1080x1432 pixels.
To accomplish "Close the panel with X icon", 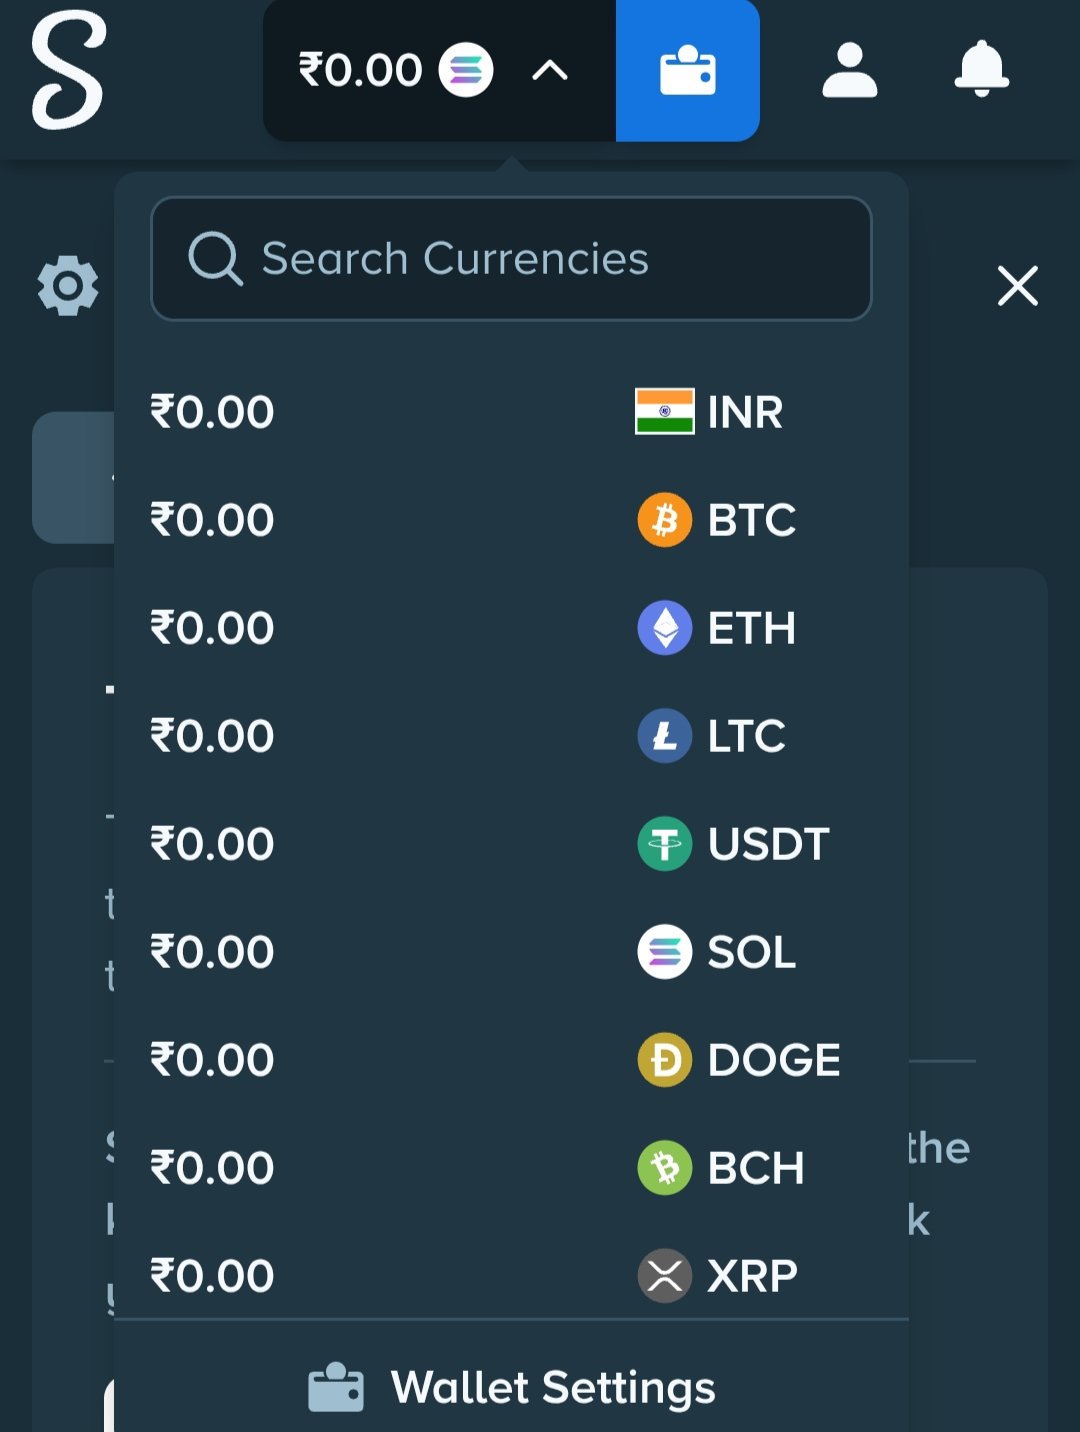I will [x=1017, y=286].
